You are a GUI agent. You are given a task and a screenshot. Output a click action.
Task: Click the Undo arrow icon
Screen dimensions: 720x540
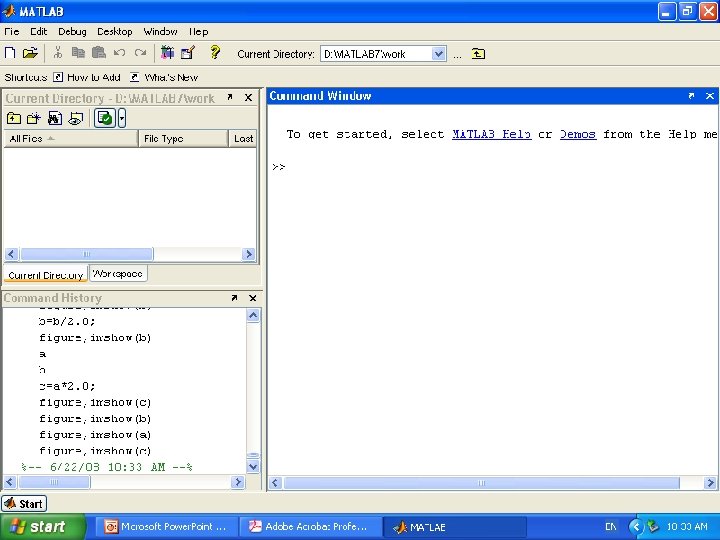(x=119, y=53)
